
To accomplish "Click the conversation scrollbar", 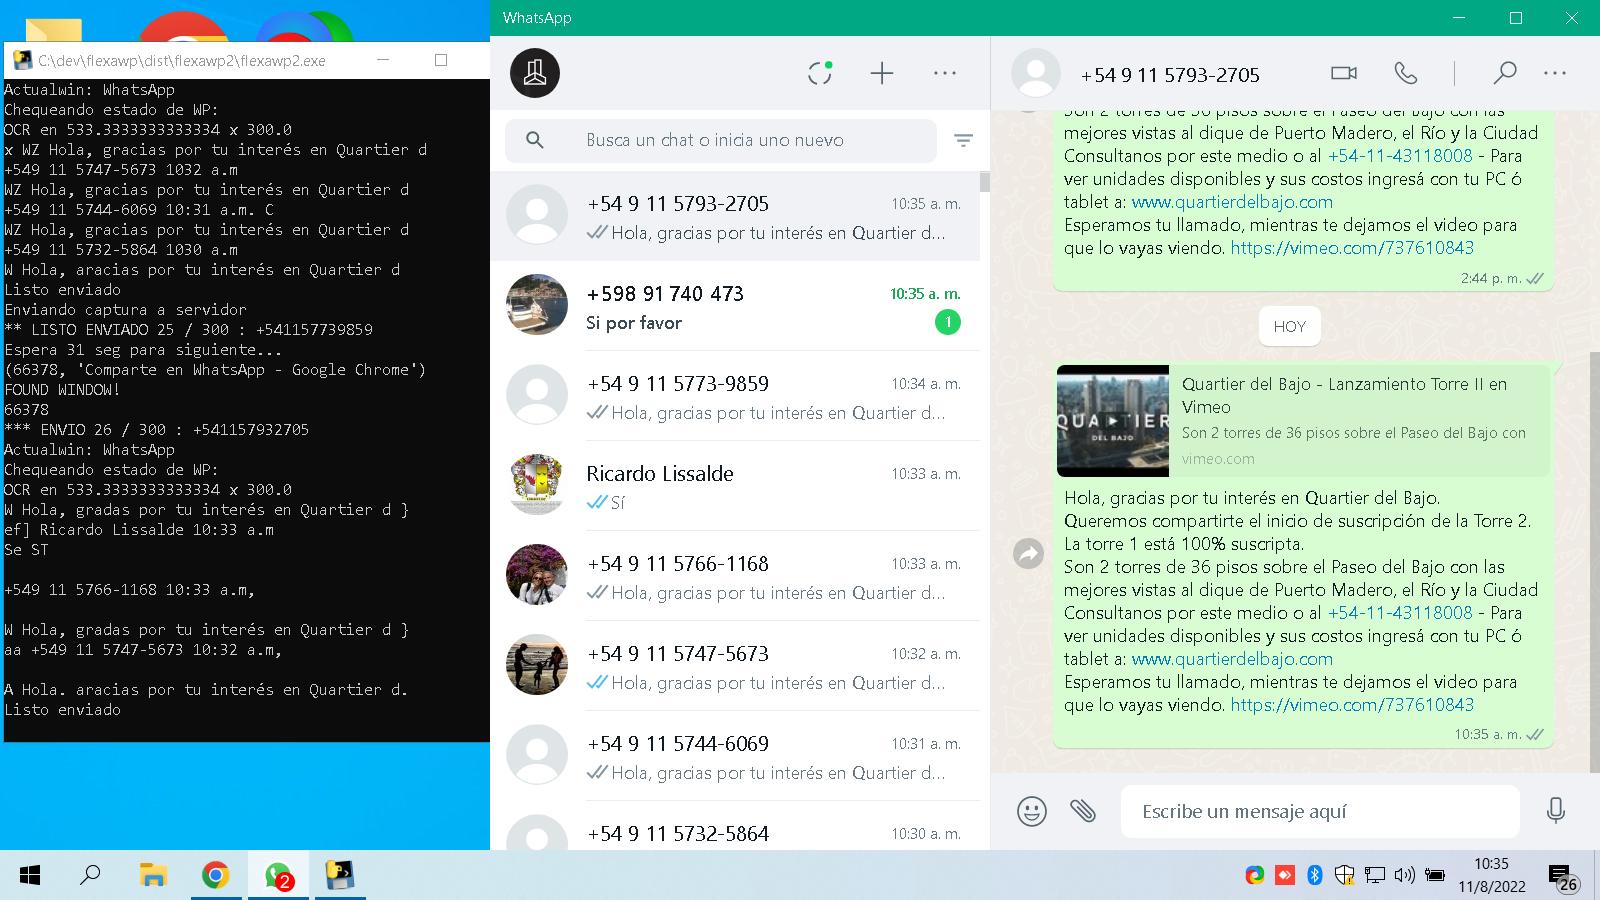I will pyautogui.click(x=1594, y=560).
